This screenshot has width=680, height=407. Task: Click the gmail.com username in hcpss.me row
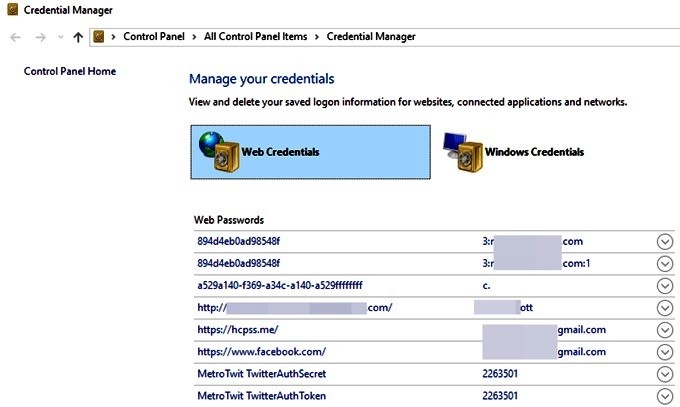(x=582, y=330)
